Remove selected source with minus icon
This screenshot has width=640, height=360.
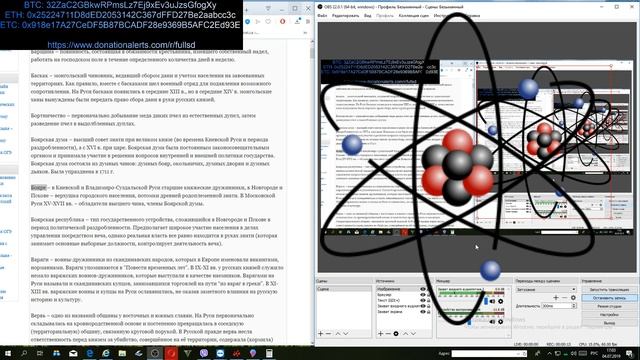(x=388, y=333)
